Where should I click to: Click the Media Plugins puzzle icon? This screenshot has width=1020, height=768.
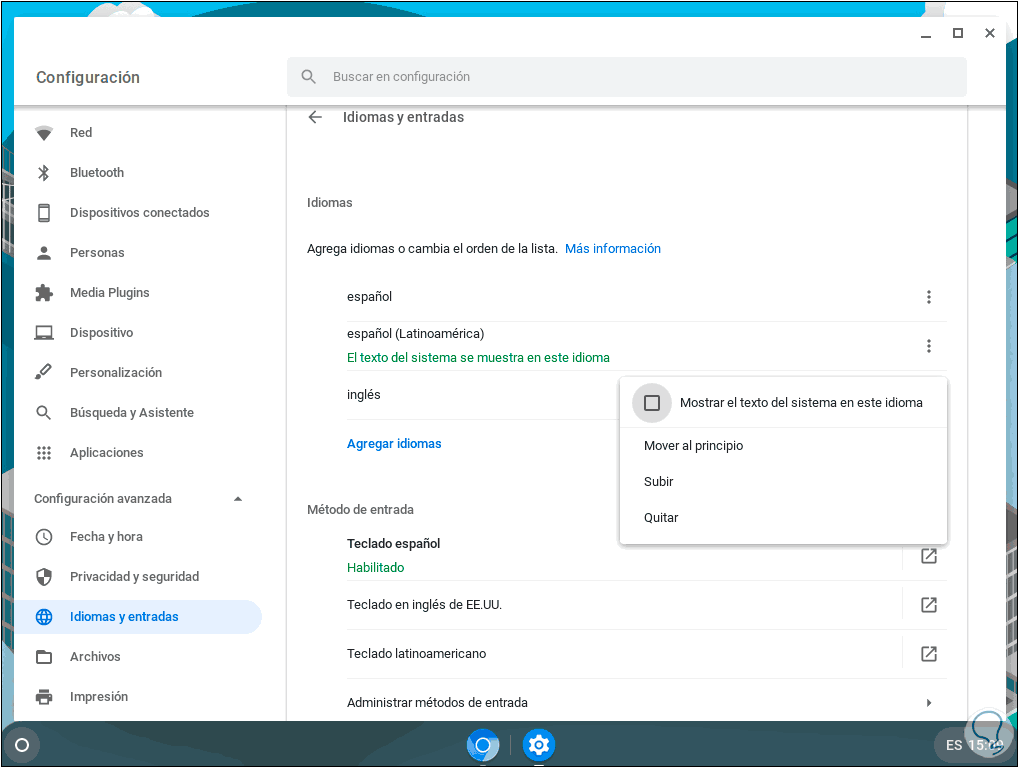click(x=44, y=293)
